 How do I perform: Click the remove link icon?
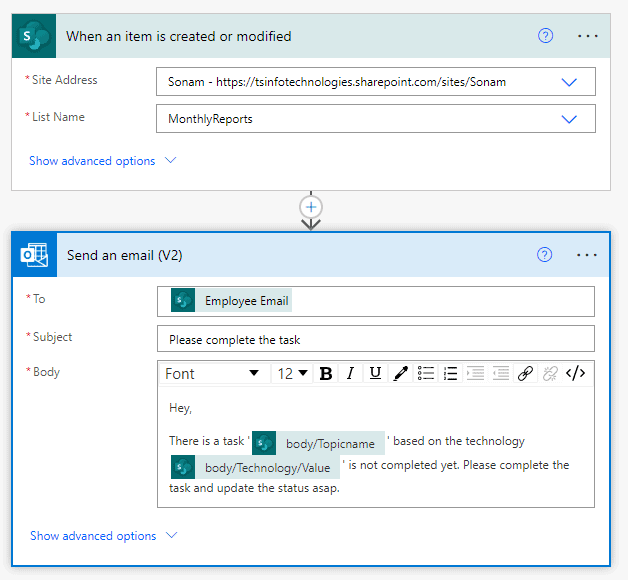550,374
